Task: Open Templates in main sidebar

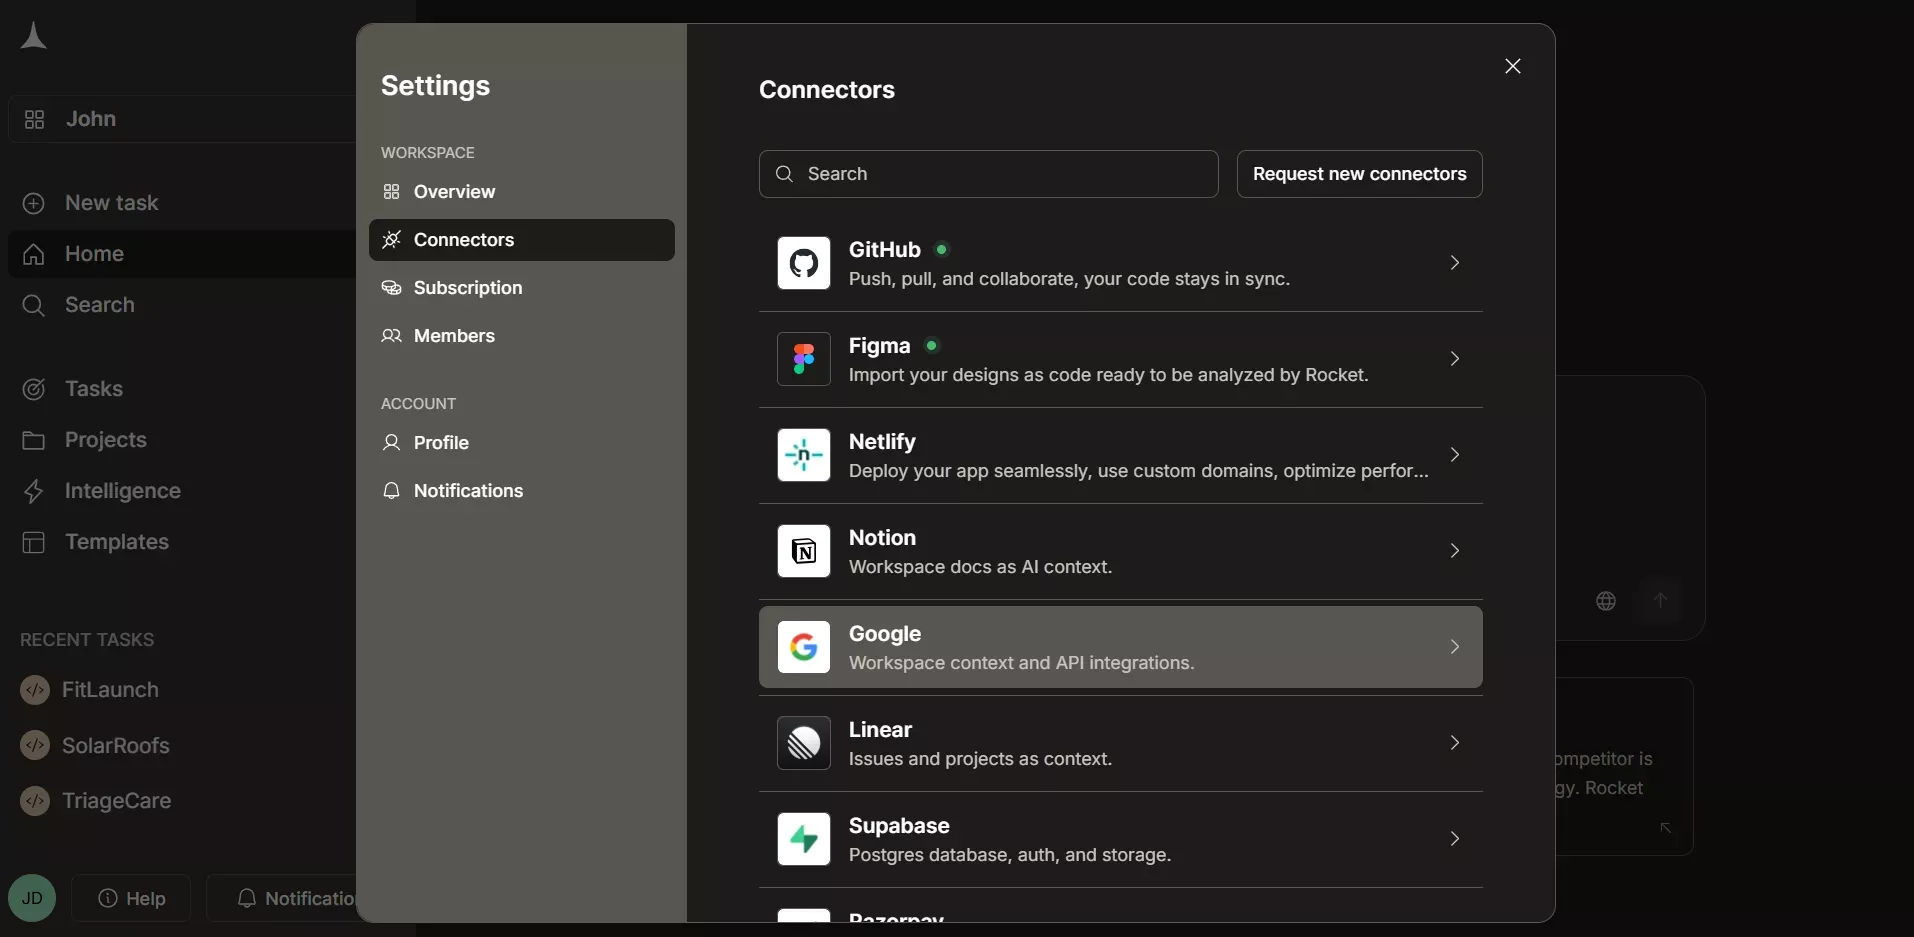Action: [x=182, y=542]
